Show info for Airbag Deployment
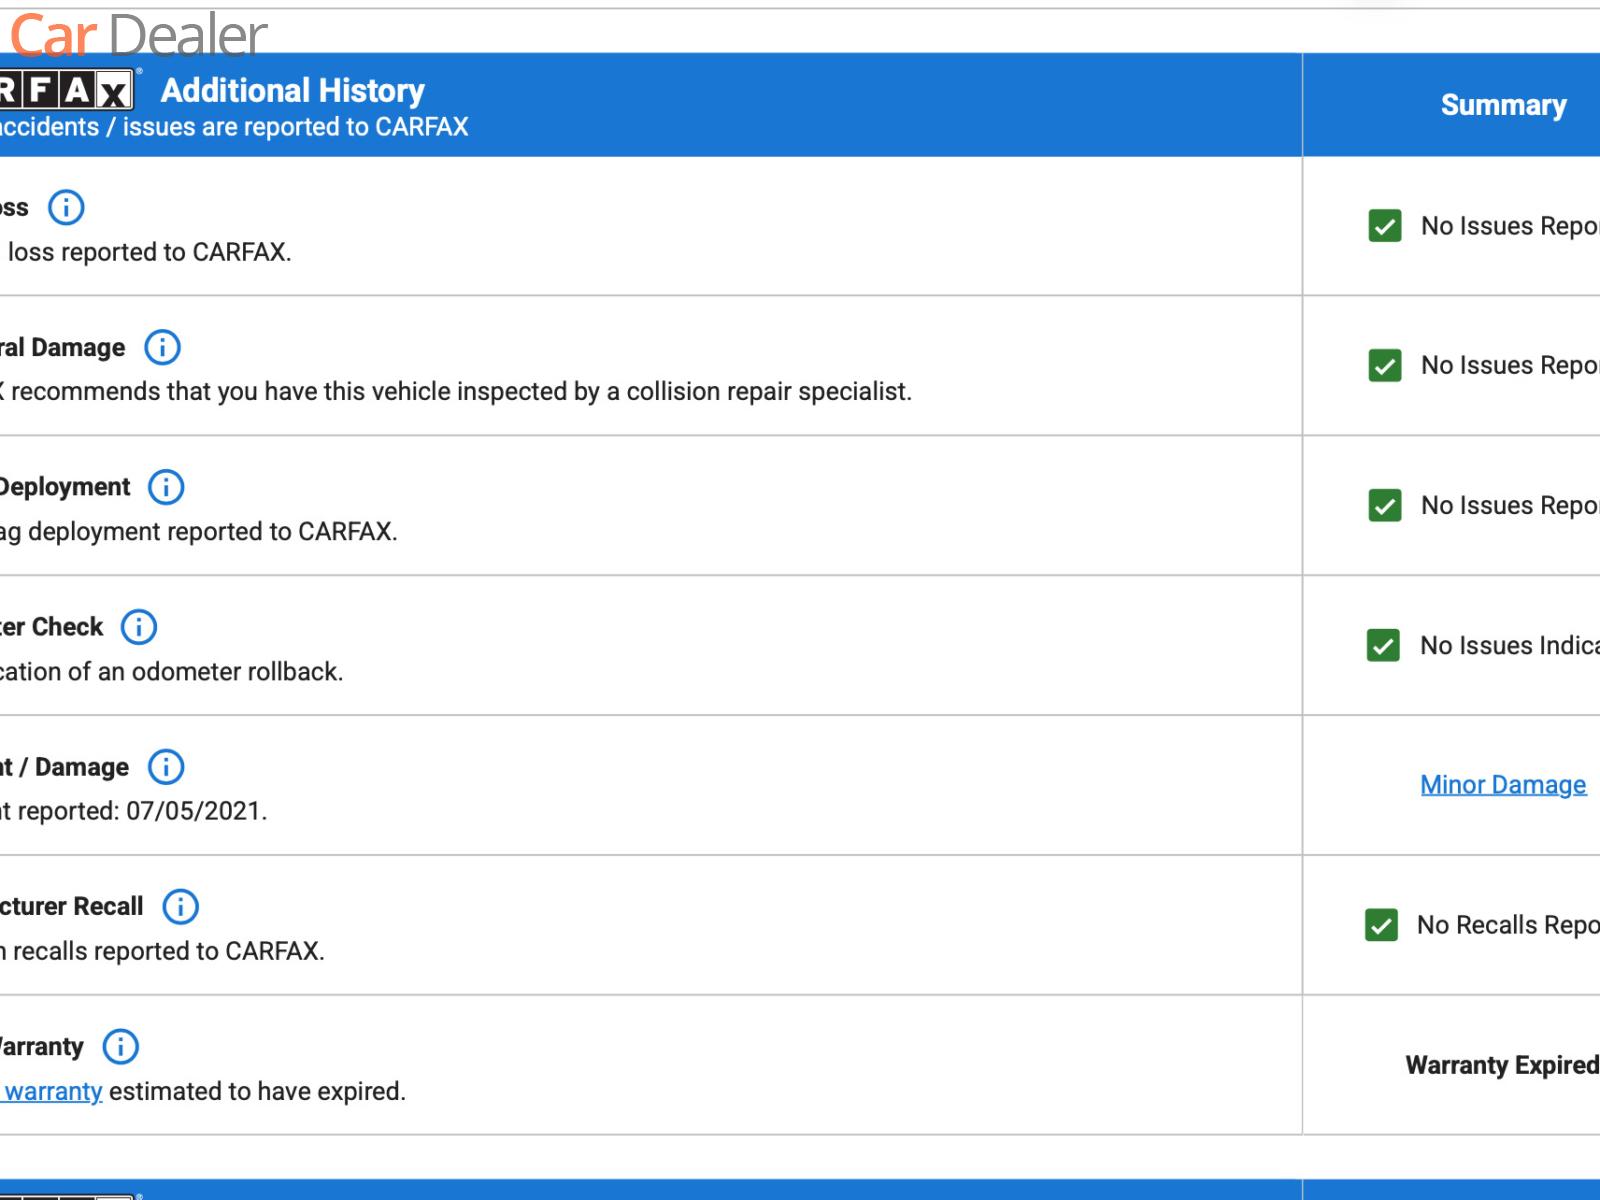This screenshot has height=1200, width=1600. (x=166, y=488)
